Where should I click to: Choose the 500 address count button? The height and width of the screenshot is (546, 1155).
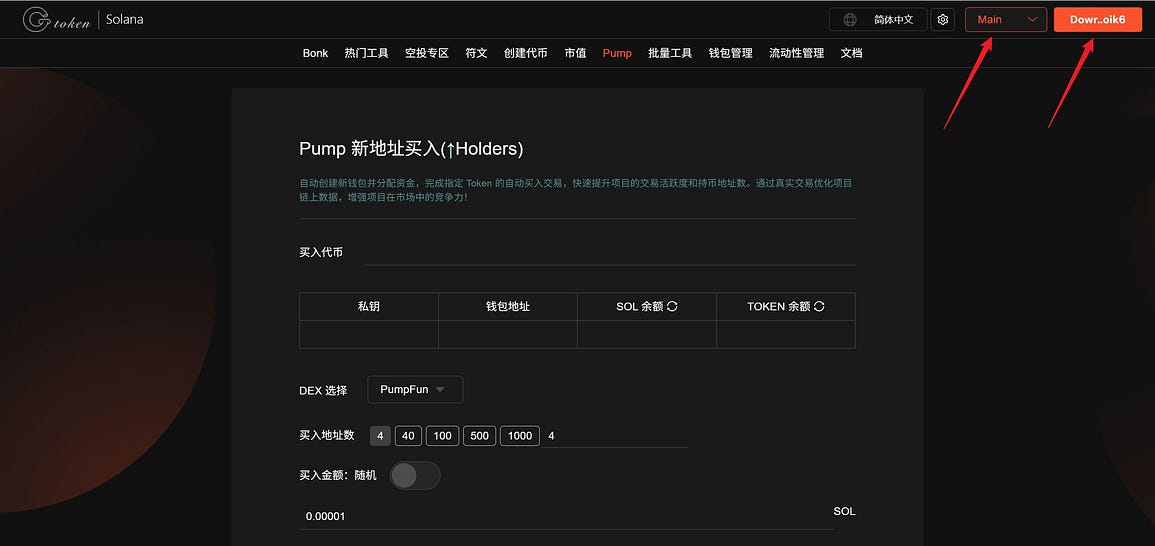tap(479, 435)
